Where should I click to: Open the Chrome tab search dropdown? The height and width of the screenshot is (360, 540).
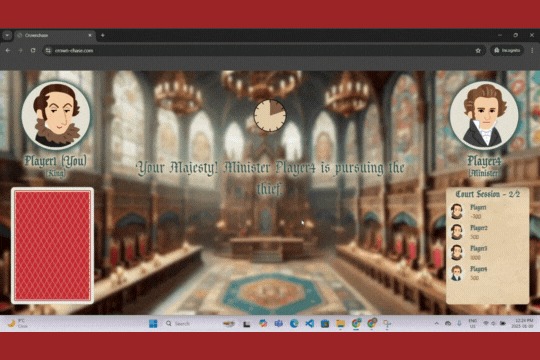(7, 35)
